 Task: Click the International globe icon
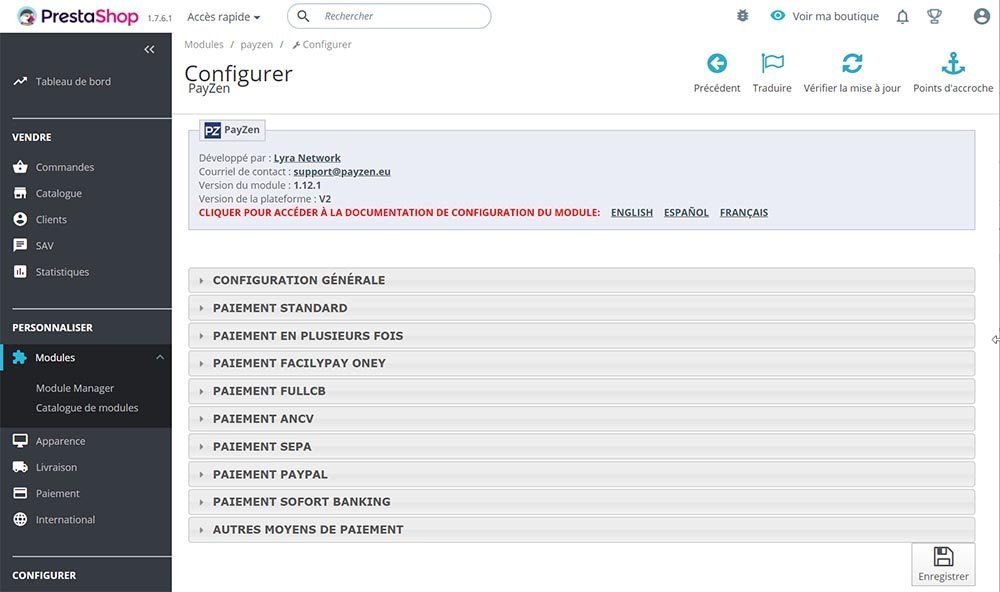(20, 519)
